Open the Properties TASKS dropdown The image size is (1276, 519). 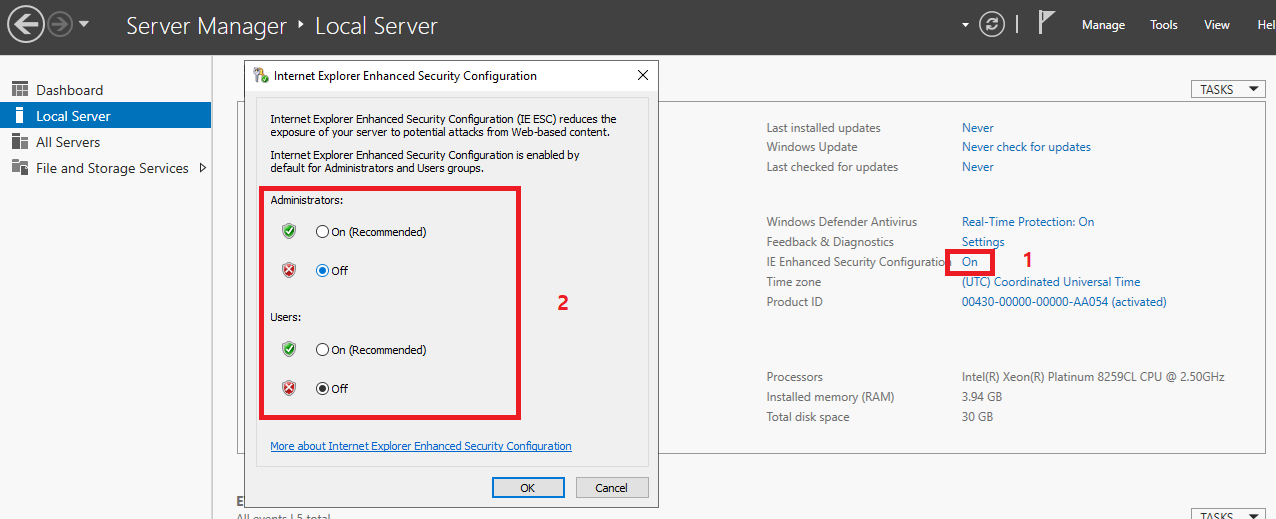1228,89
